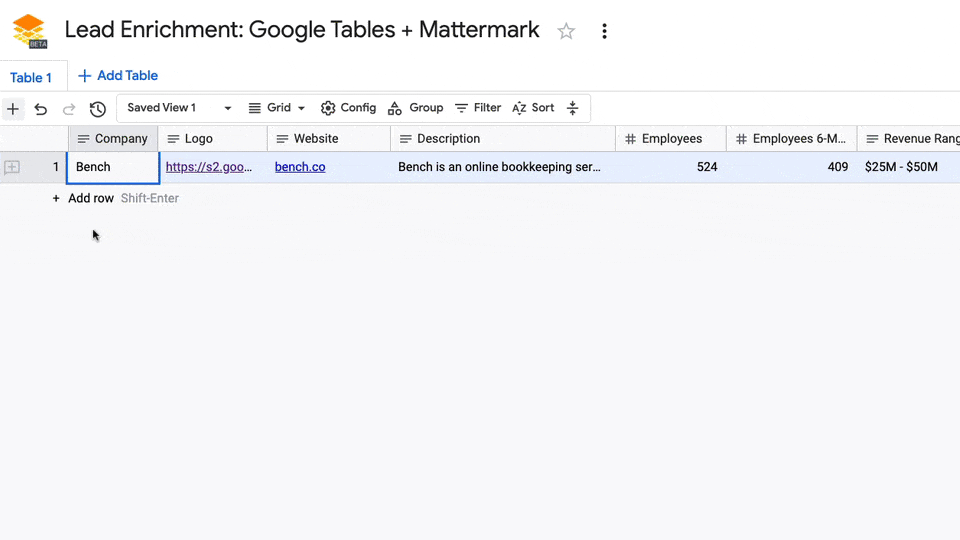Screen dimensions: 960x540
Task: Click the Revenue Range column type icon
Action: [x=872, y=139]
